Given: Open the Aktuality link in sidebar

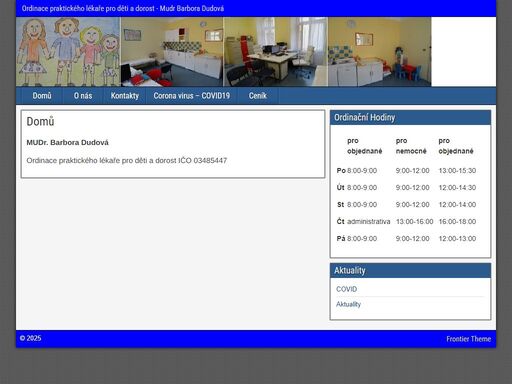Looking at the screenshot, I should (348, 304).
